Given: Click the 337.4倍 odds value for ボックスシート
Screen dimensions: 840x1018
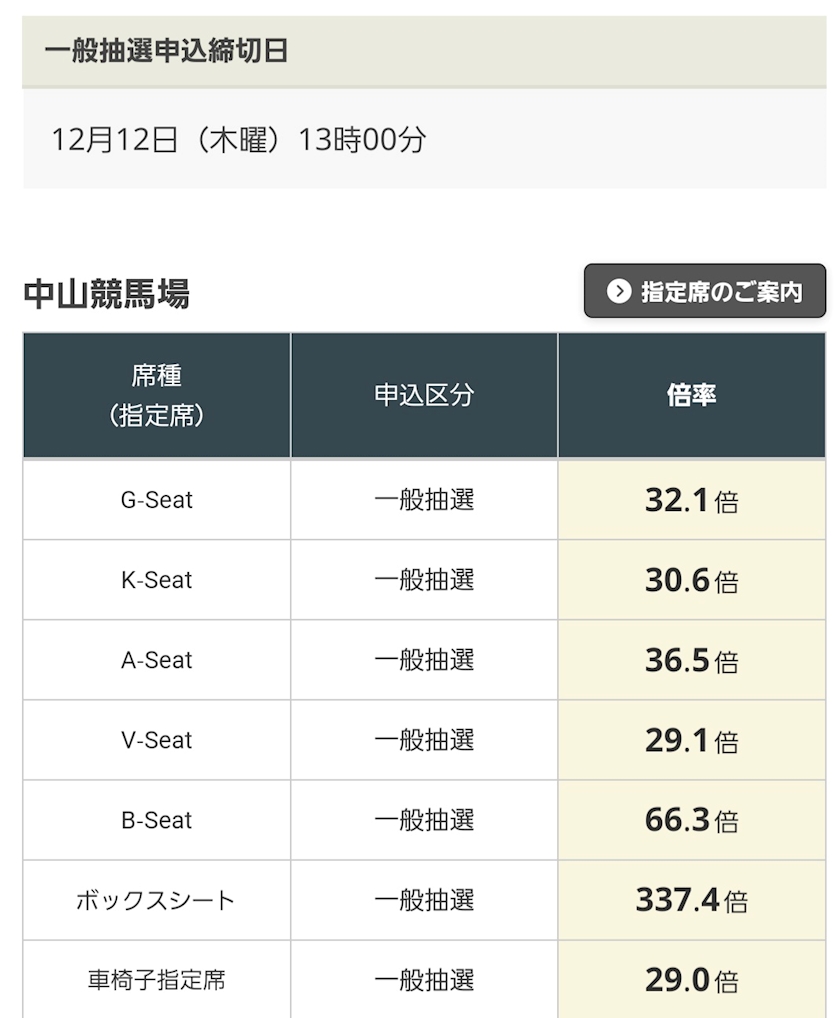Looking at the screenshot, I should point(691,900).
